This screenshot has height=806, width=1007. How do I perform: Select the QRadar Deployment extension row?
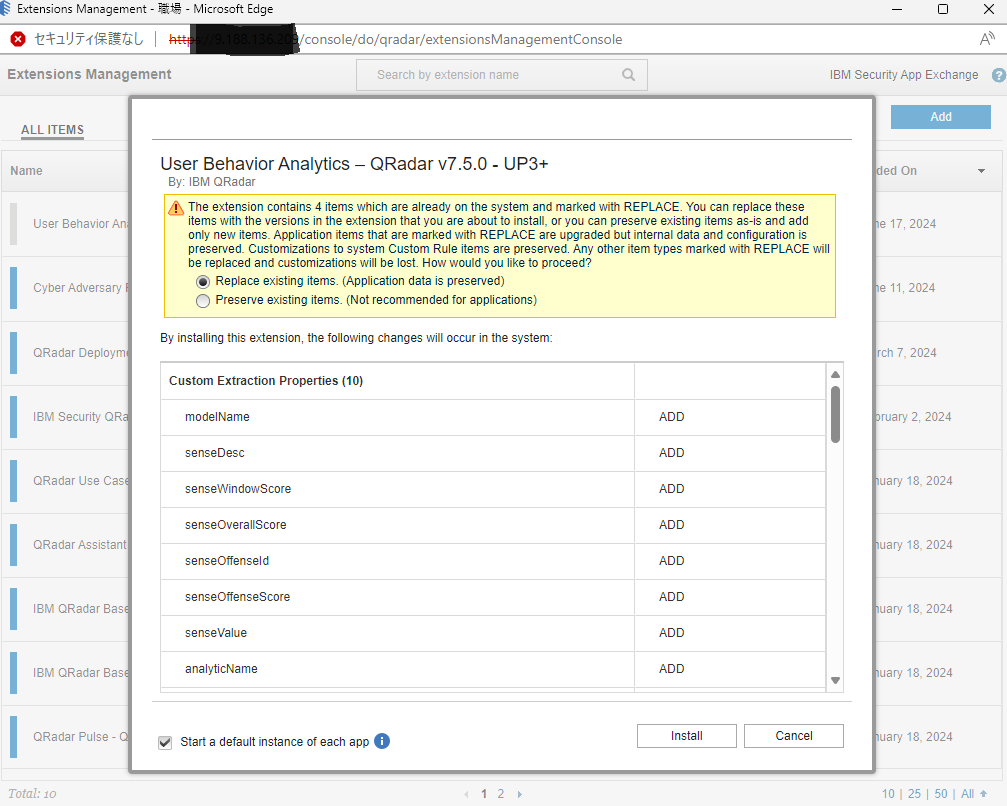coord(66,353)
